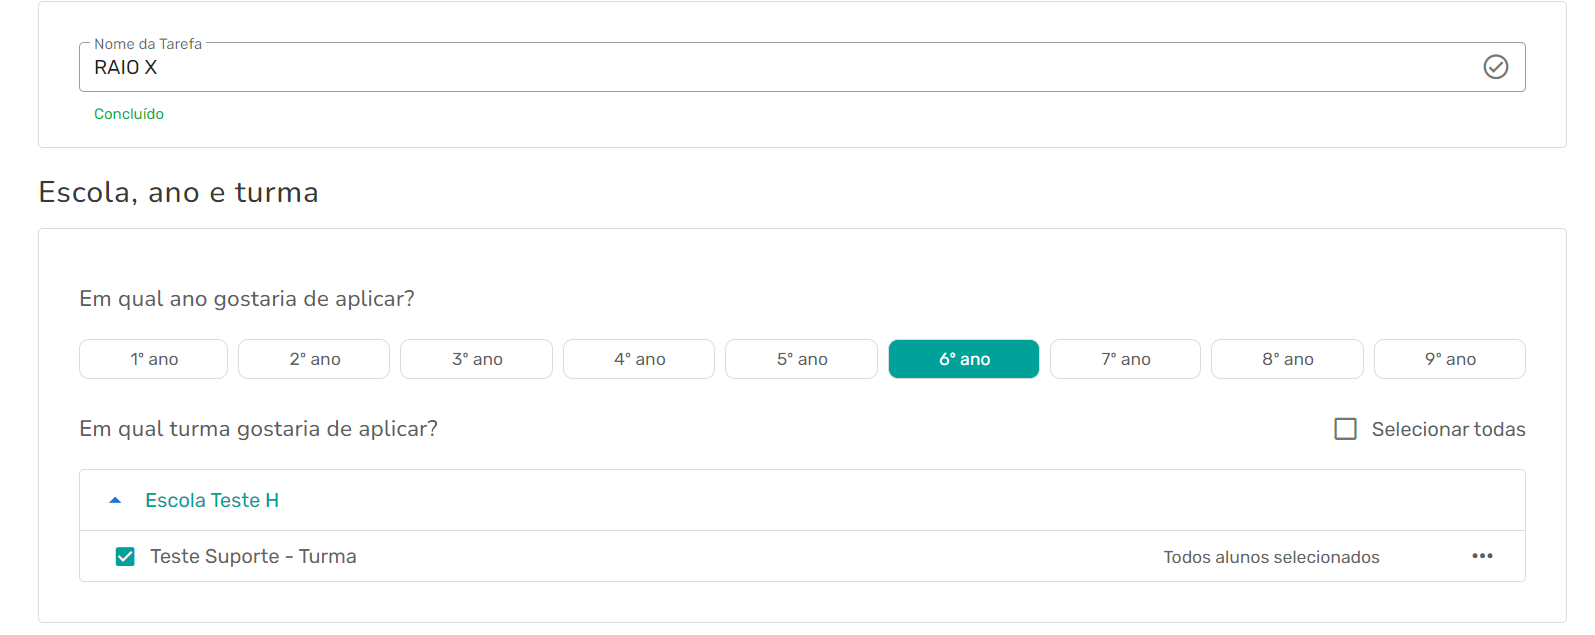Pick the 9º ano grade

tap(1450, 359)
